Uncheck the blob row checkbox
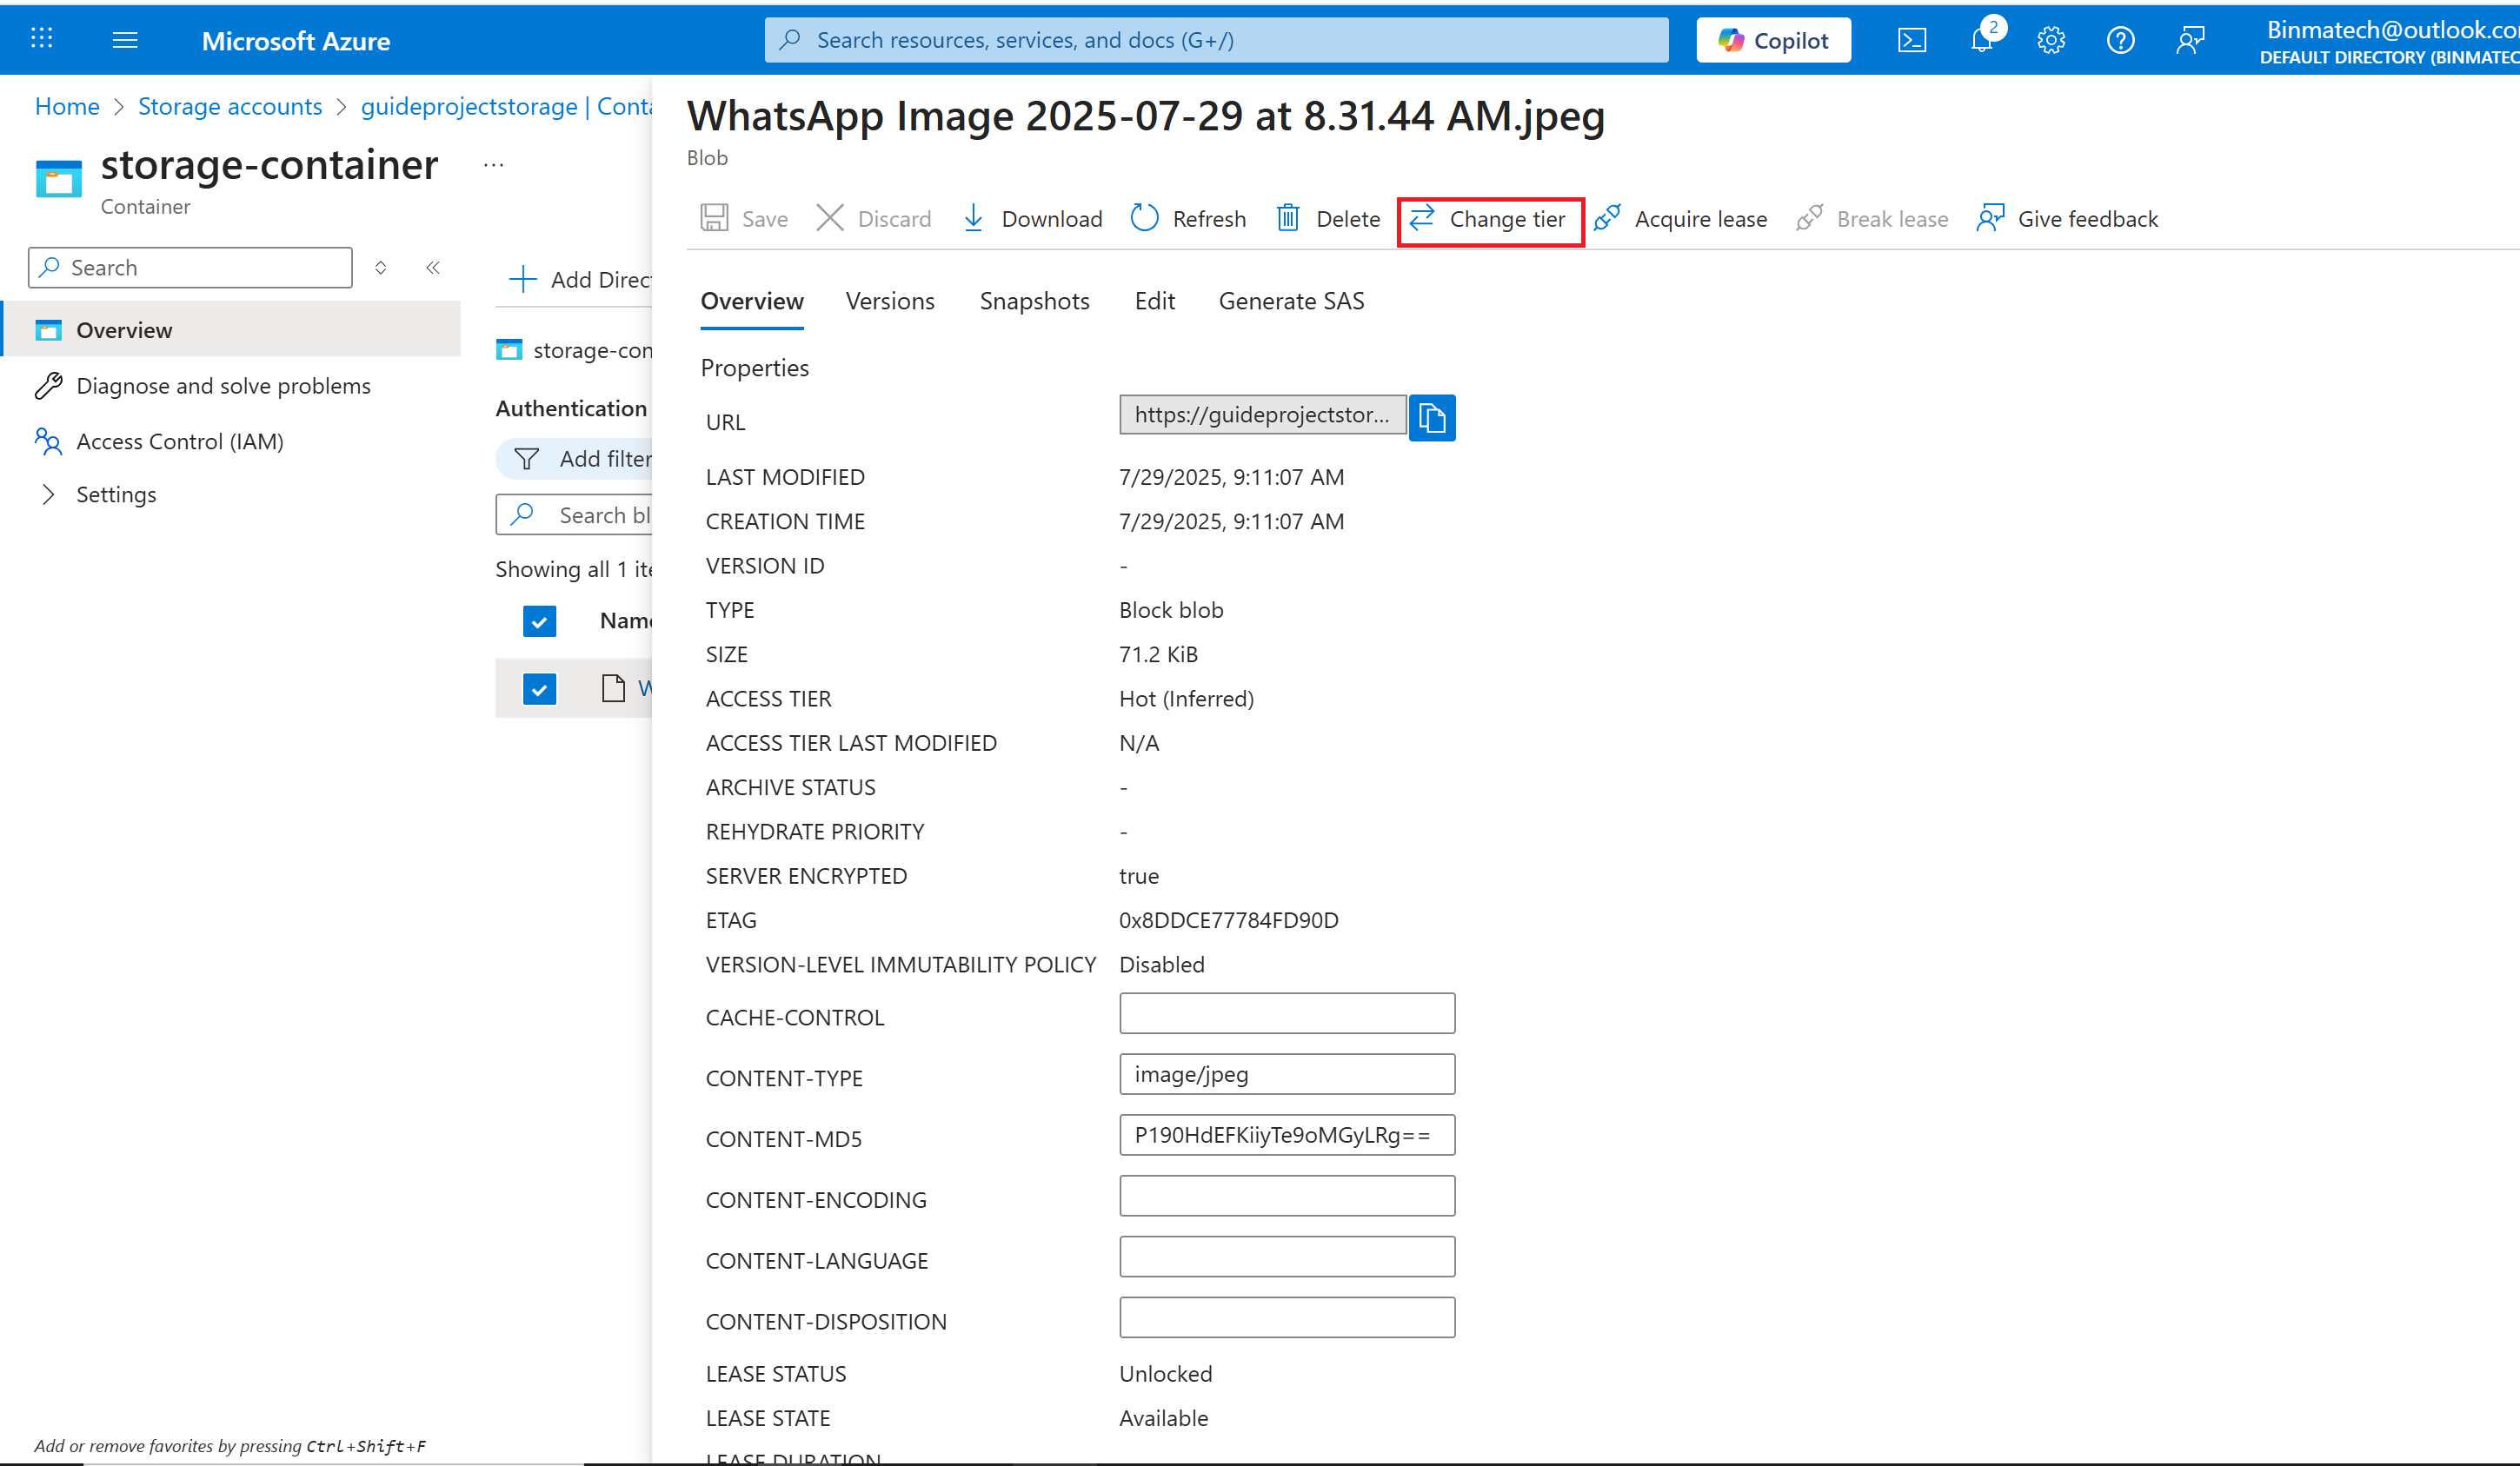 pos(539,689)
